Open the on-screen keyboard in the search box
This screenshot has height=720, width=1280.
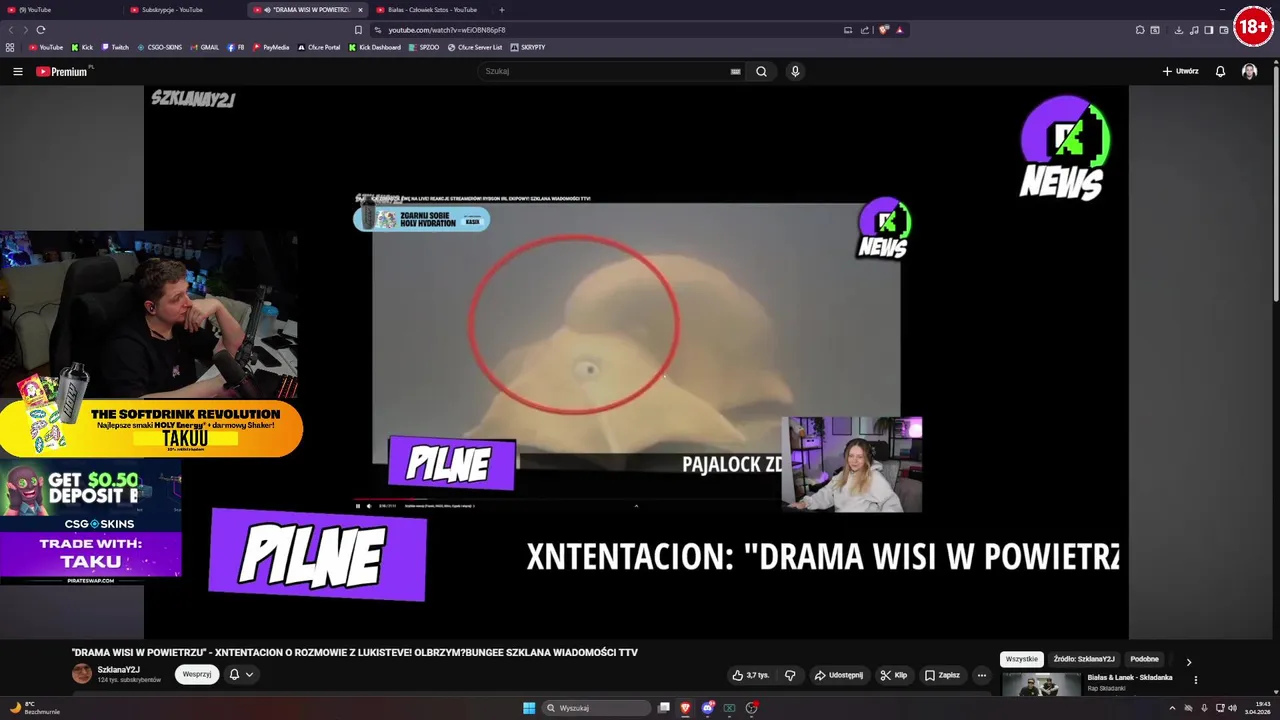[x=735, y=71]
